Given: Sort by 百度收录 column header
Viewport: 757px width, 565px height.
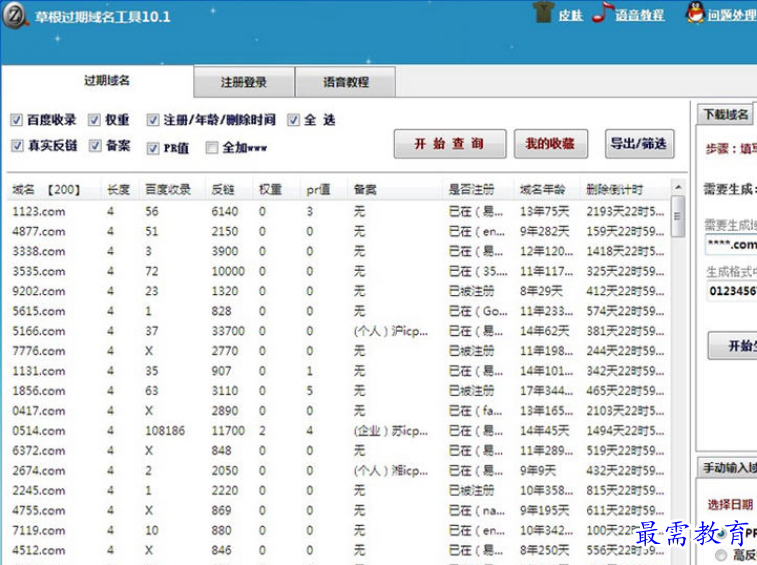Looking at the screenshot, I should point(167,190).
